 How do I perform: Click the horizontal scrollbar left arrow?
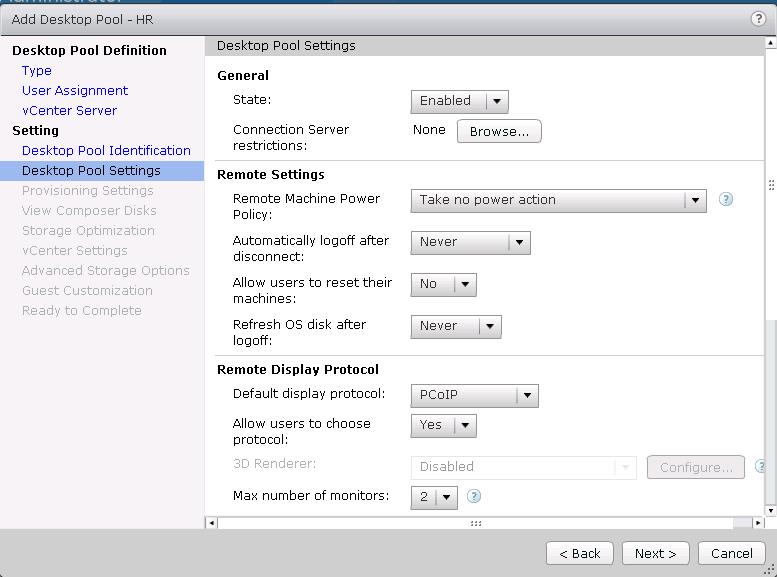(211, 523)
